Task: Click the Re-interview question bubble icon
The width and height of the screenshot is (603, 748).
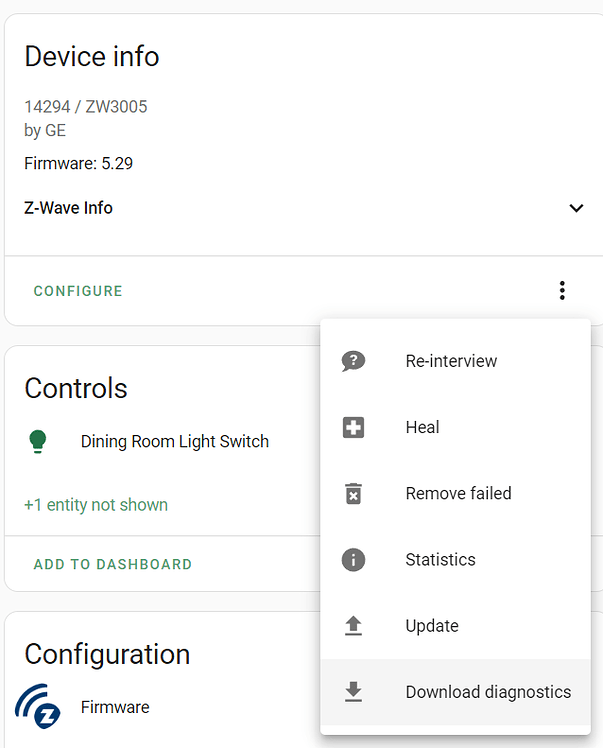Action: tap(353, 361)
